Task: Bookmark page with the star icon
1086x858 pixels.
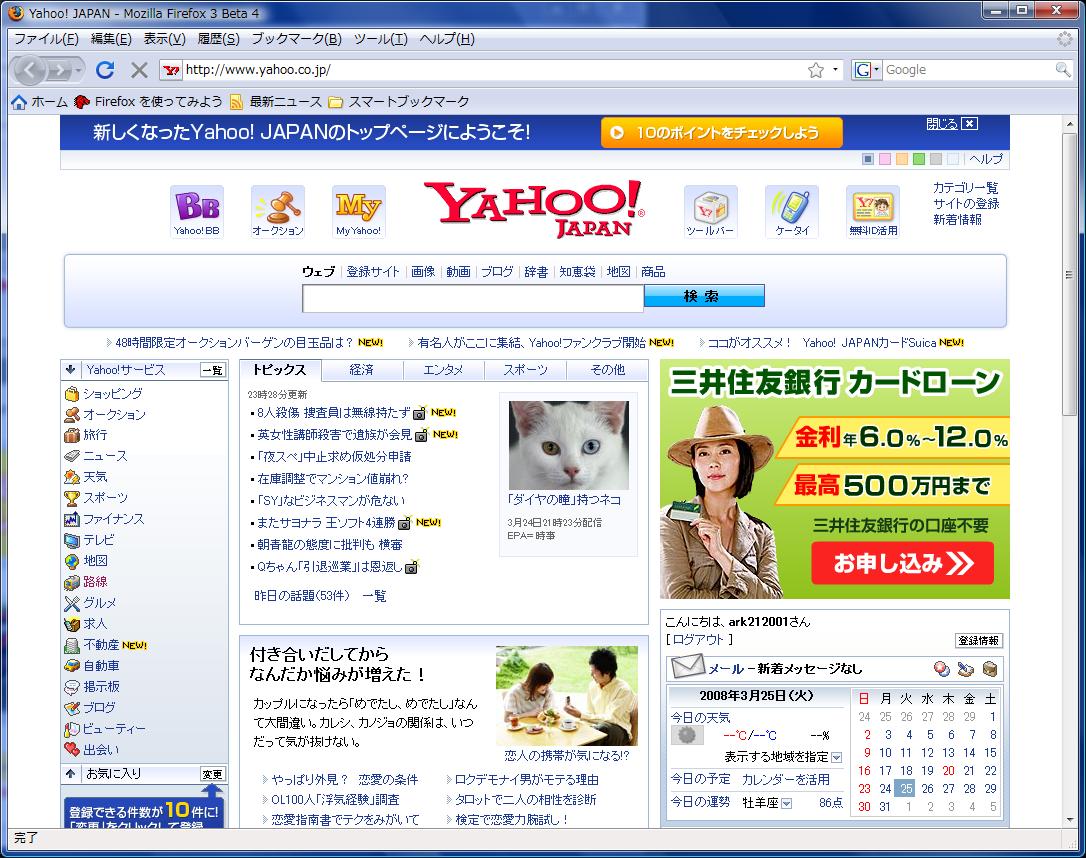Action: [x=816, y=70]
